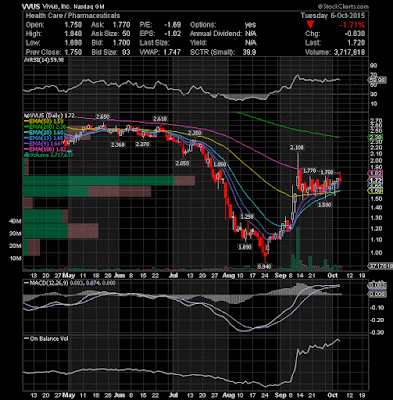Click the 2.650 peak price annotation

coord(102,117)
